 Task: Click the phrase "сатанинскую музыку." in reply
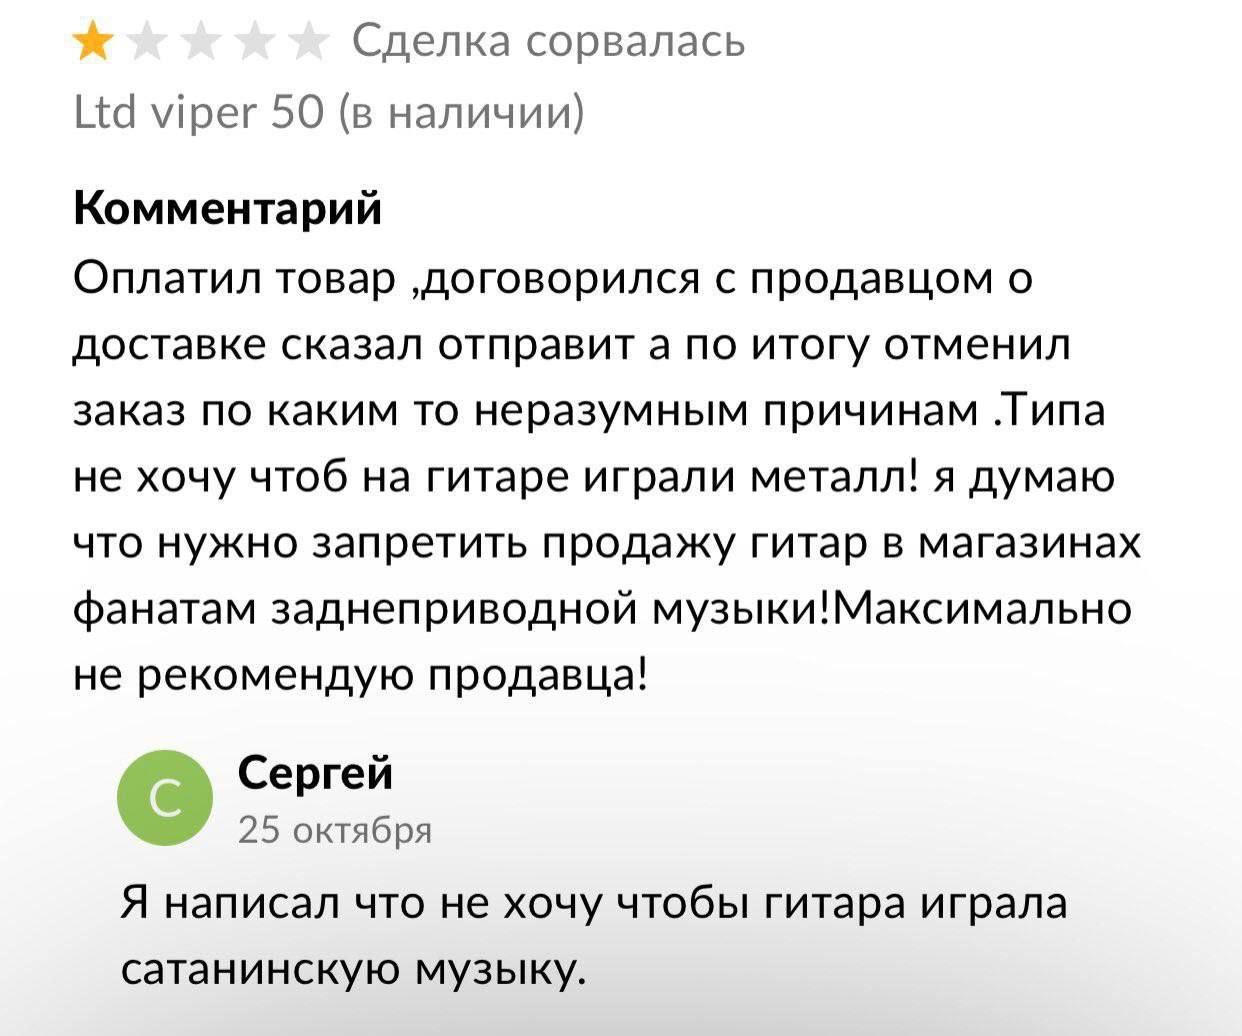point(349,967)
